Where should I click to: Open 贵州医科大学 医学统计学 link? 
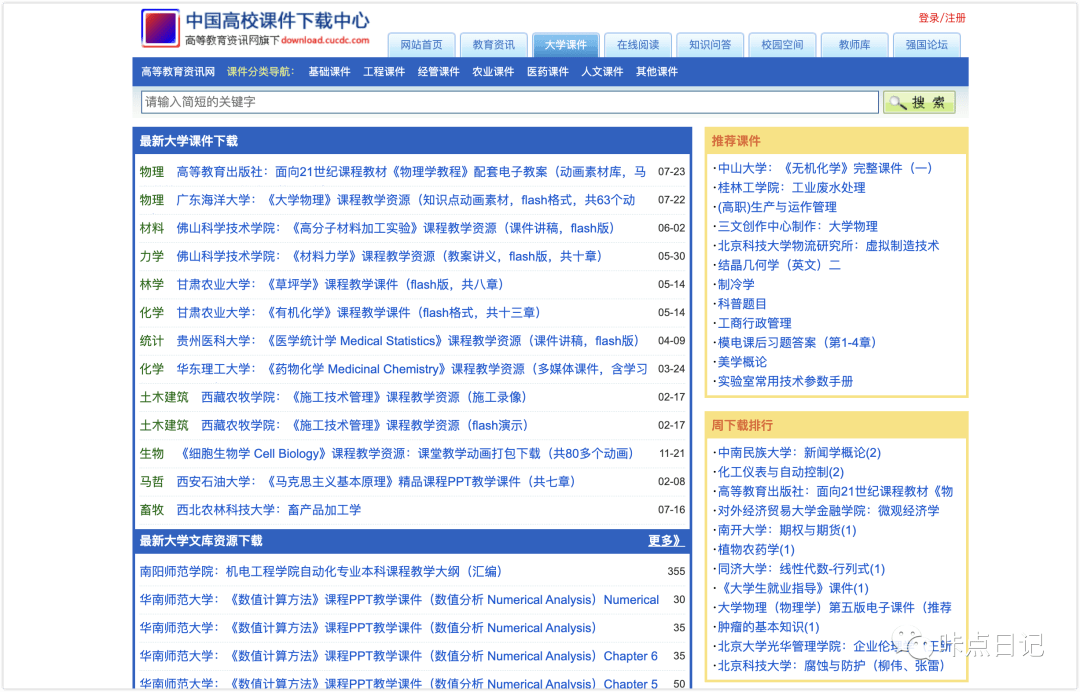coord(407,342)
